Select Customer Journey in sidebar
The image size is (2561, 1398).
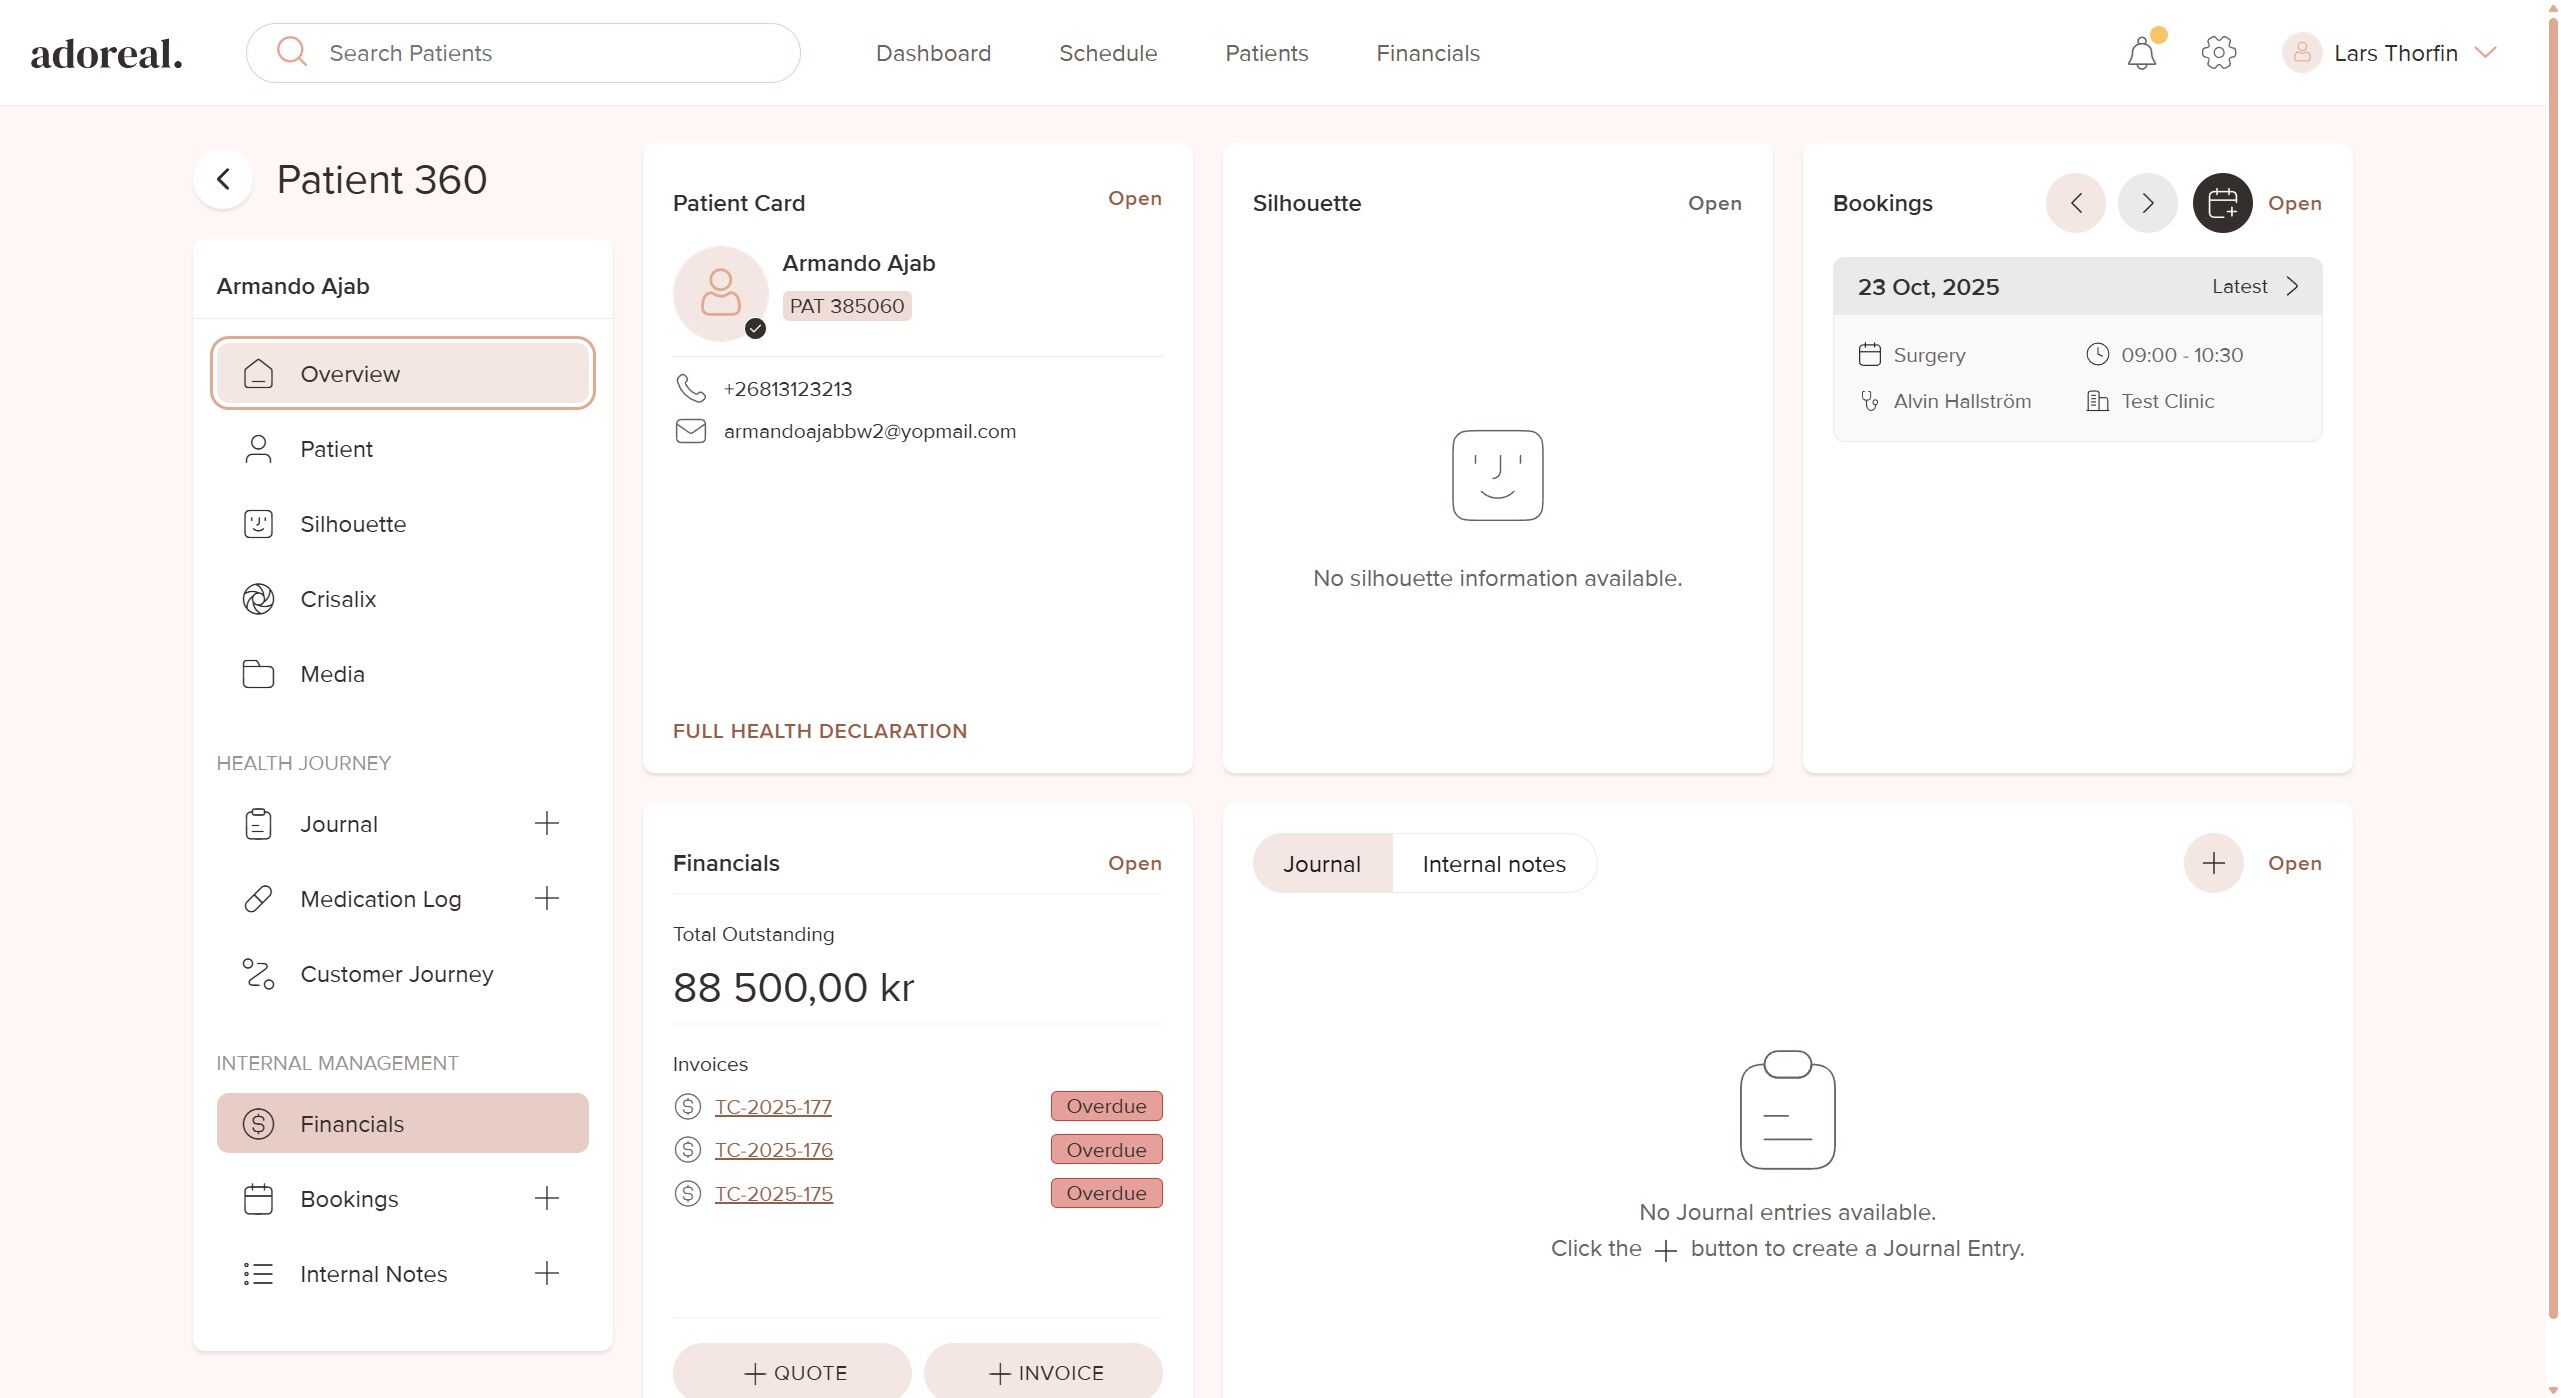coord(396,974)
